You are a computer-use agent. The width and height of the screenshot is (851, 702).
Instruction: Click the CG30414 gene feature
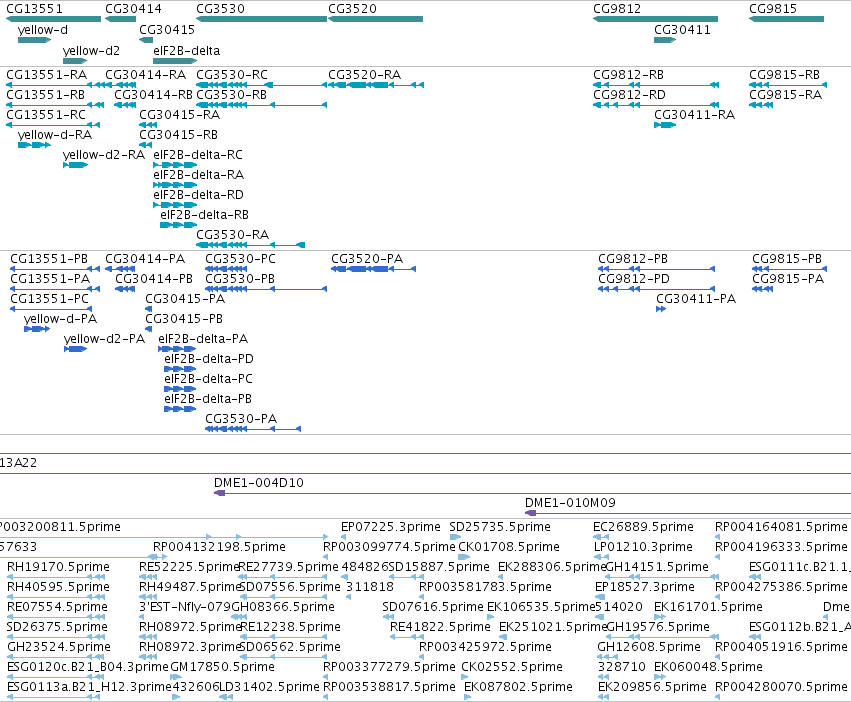coord(120,19)
